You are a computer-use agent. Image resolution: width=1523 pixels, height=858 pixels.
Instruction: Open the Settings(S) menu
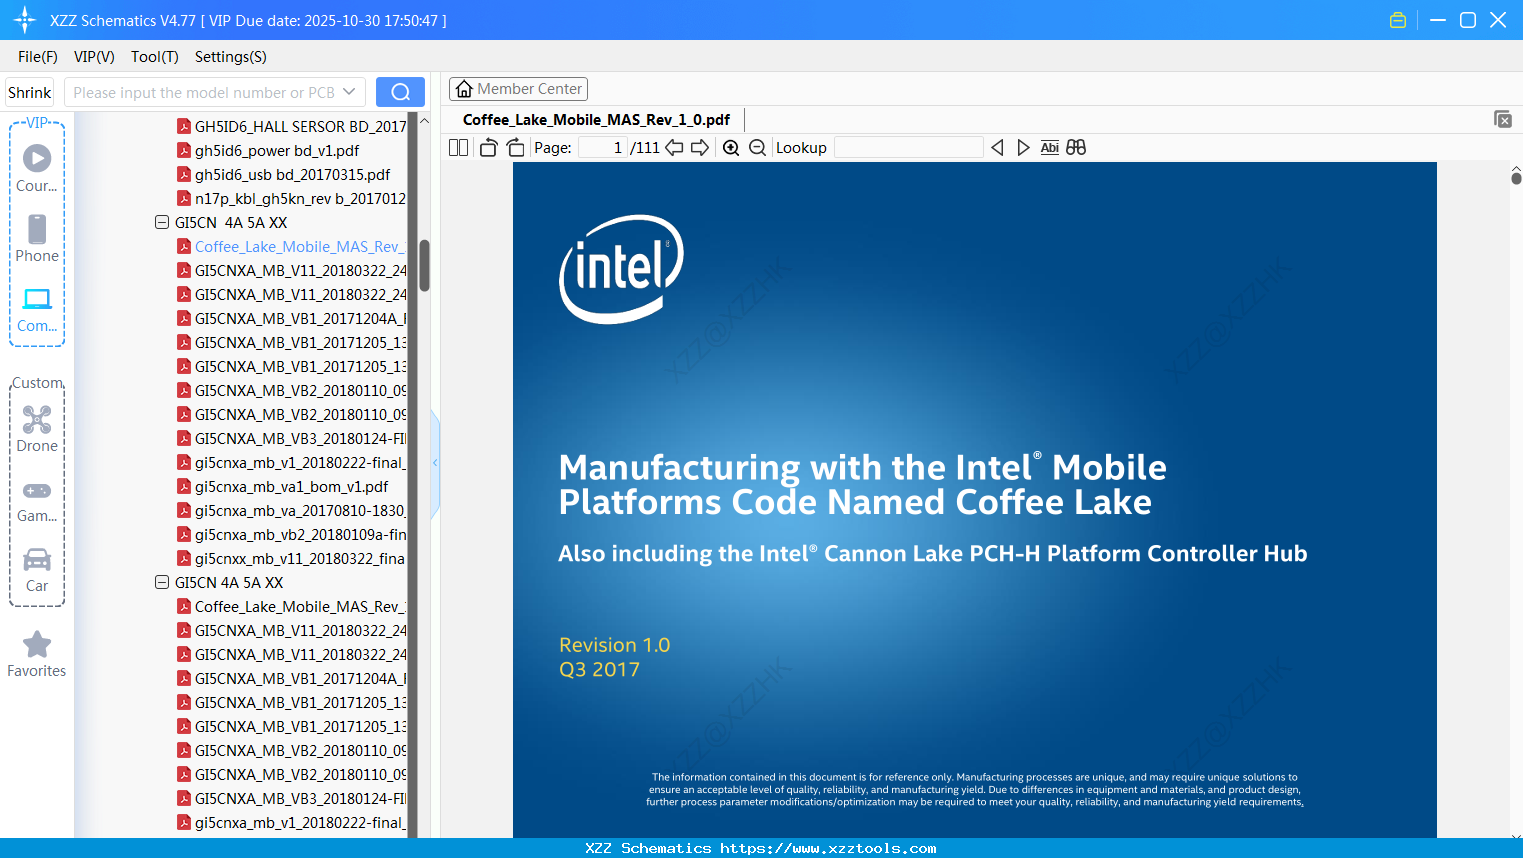pos(230,57)
